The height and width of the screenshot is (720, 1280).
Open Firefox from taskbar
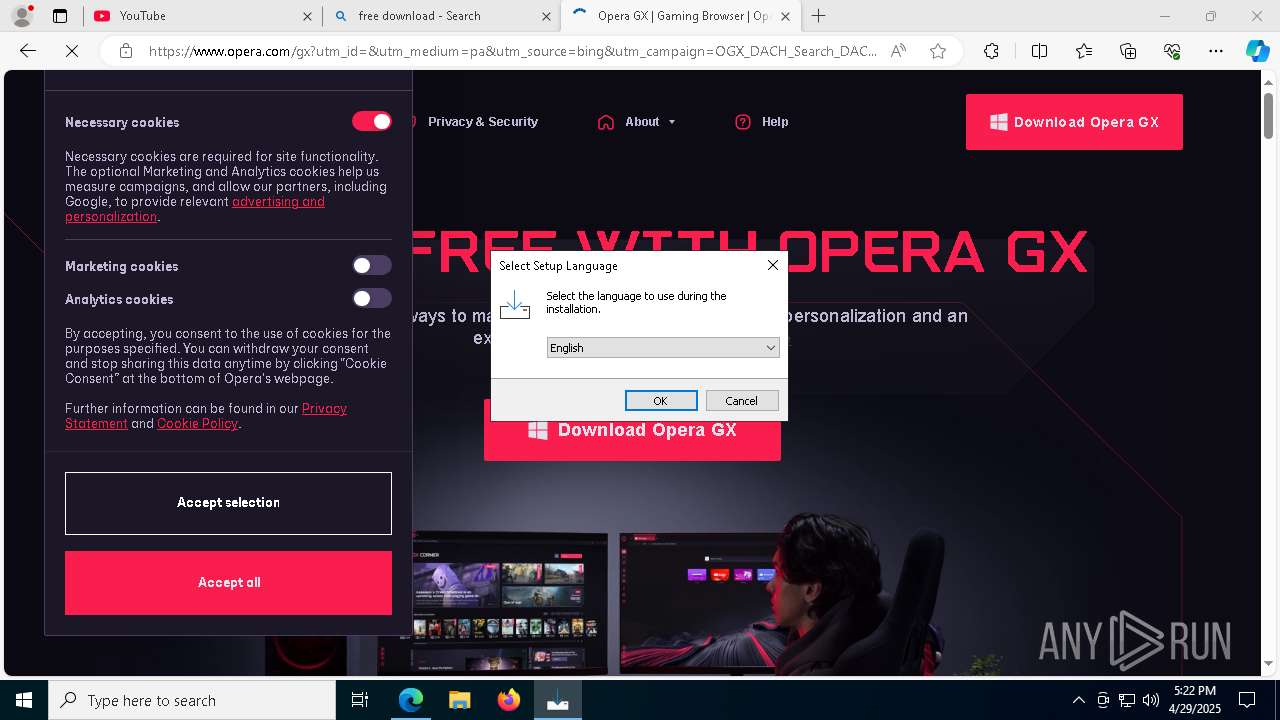[508, 700]
